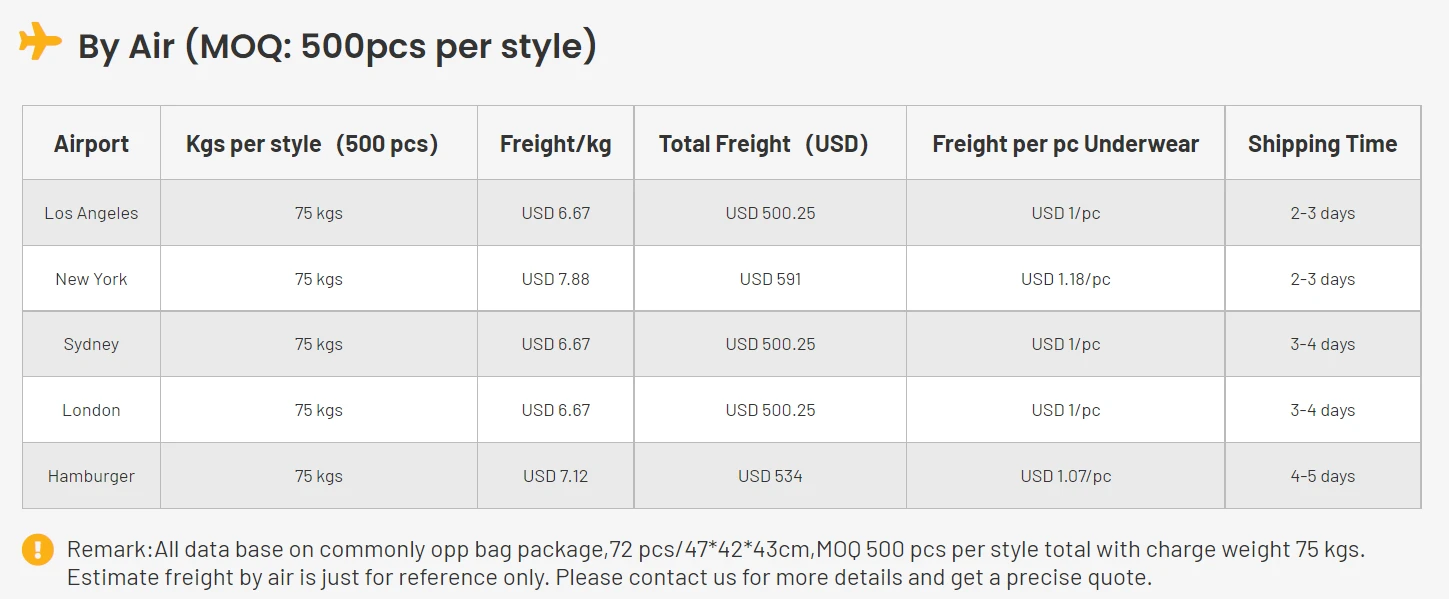Click the USD 1.18/pc cell
Viewport: 1449px width, 599px height.
point(1065,279)
